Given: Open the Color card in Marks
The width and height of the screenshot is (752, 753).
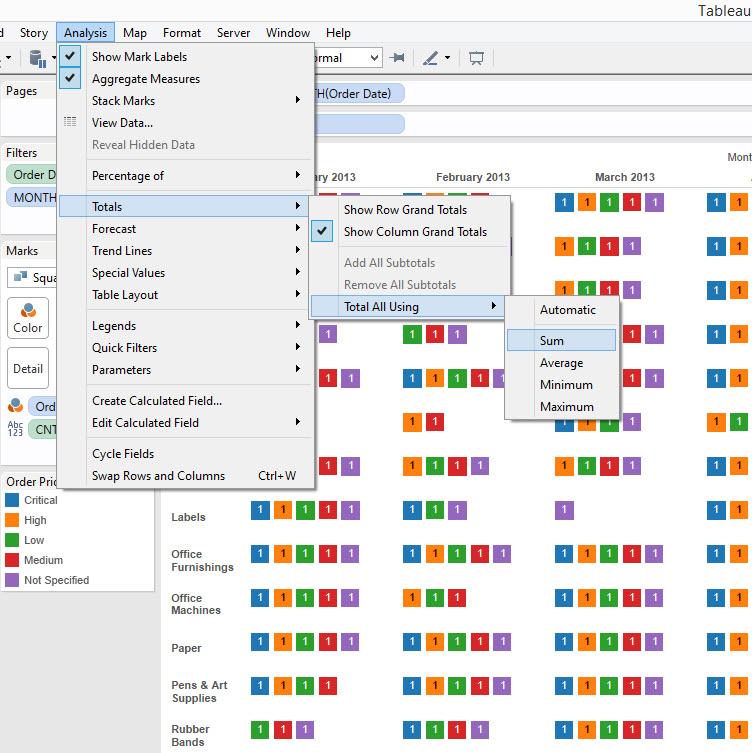Looking at the screenshot, I should (28, 316).
